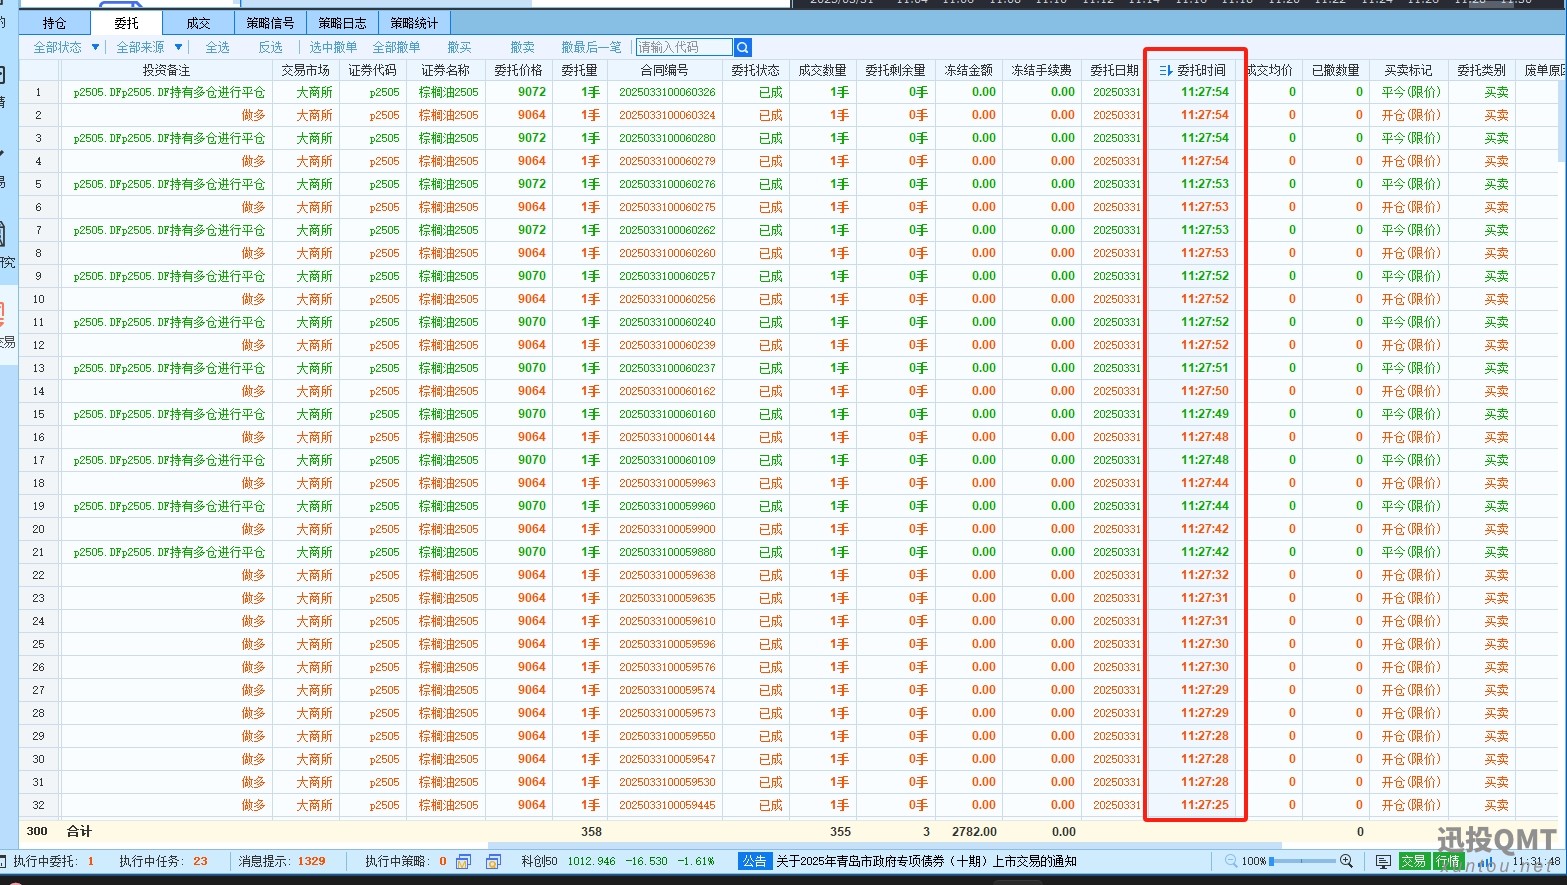Sort by the 委托剩余量 column header

(x=895, y=70)
